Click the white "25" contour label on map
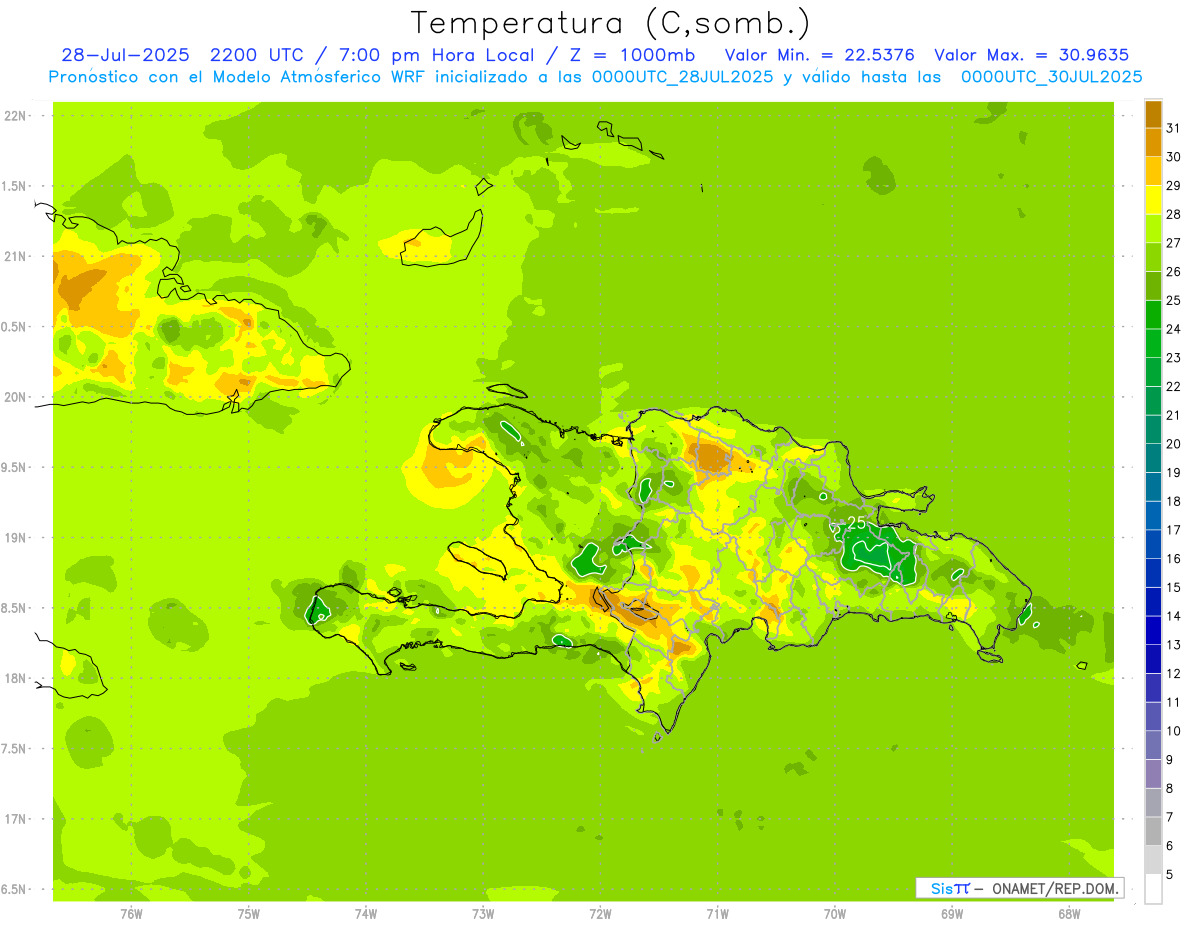 click(856, 522)
